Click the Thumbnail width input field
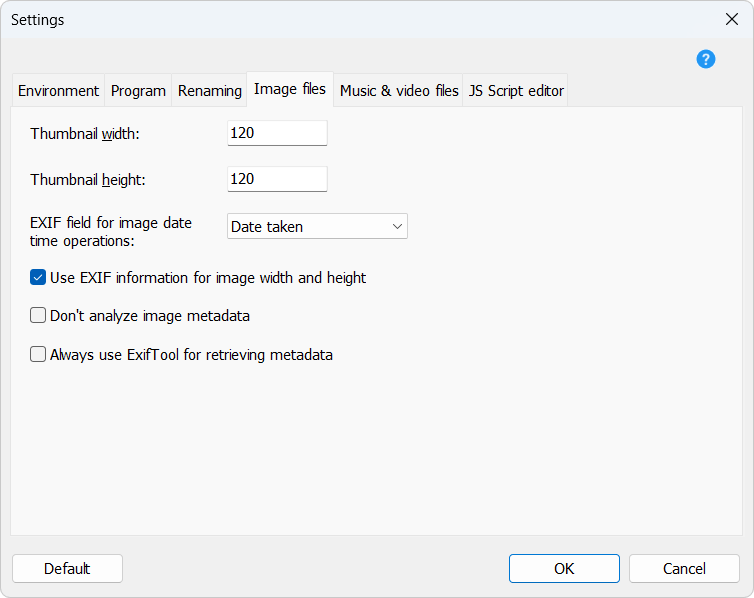This screenshot has height=598, width=754. click(277, 133)
